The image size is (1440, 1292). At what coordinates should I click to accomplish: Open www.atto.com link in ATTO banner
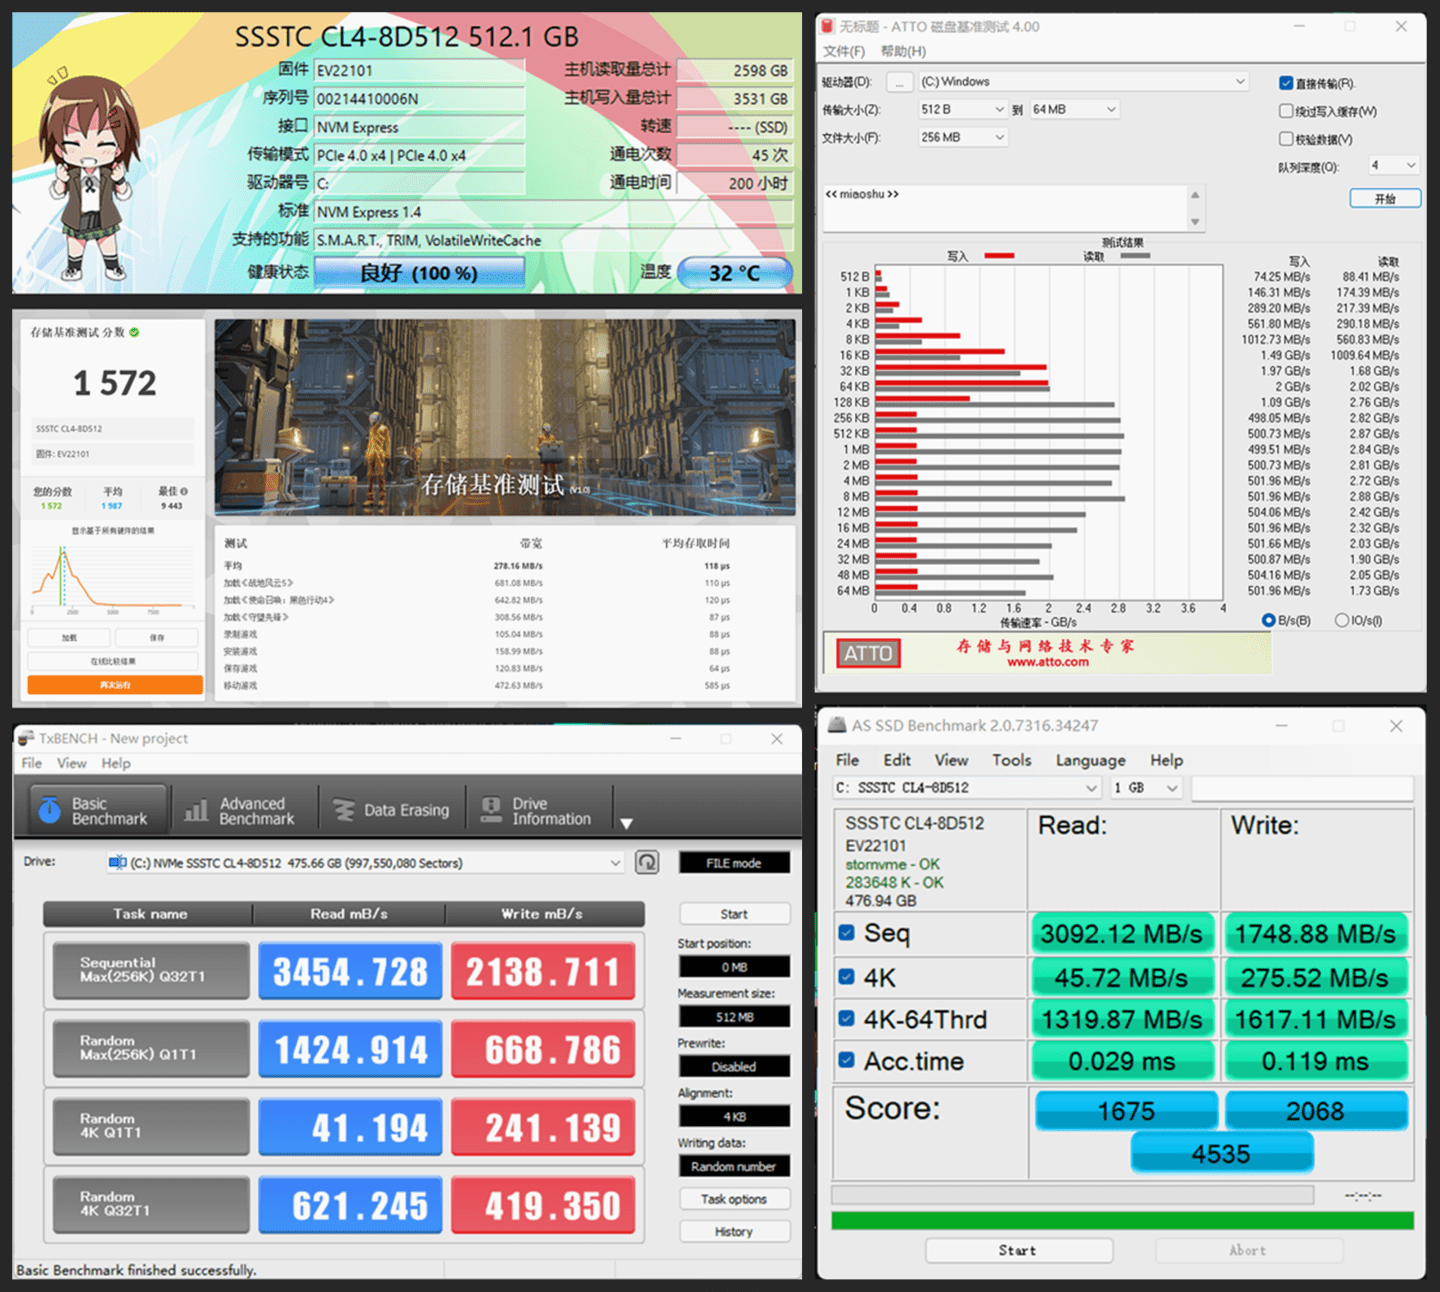pyautogui.click(x=1047, y=662)
